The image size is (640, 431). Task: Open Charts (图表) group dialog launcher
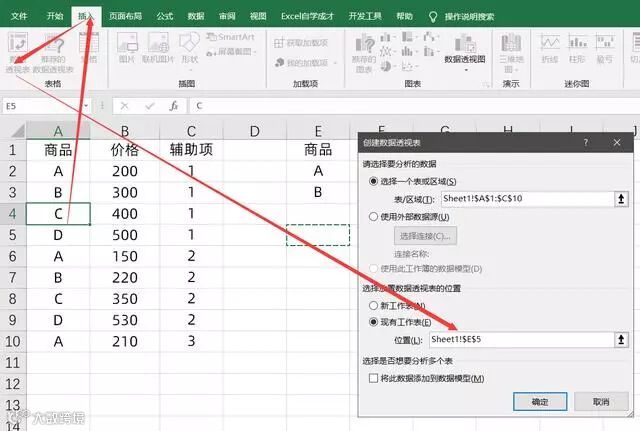click(x=486, y=84)
